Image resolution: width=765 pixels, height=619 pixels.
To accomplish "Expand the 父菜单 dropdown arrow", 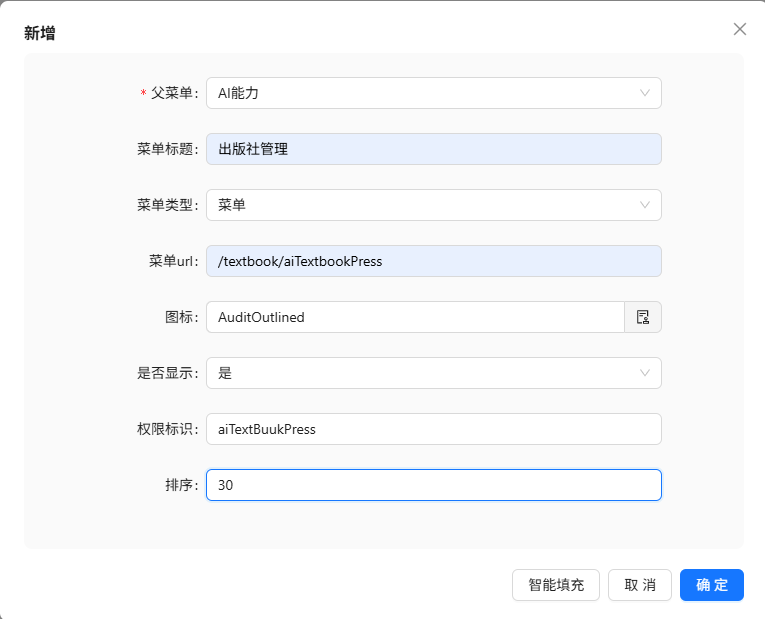I will coord(645,93).
